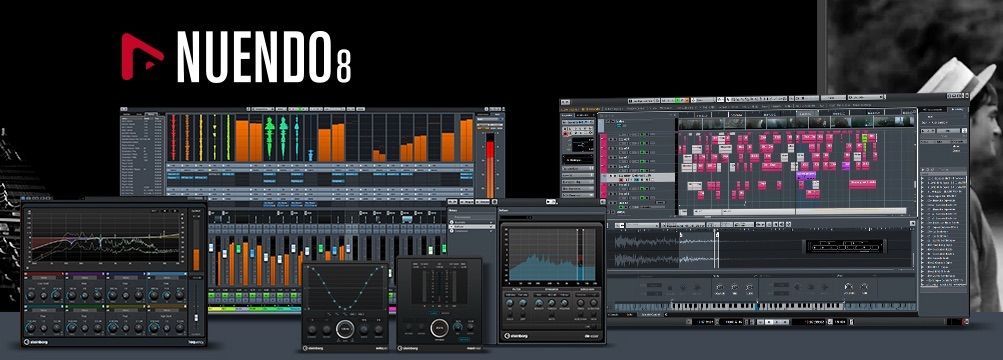Viewport: 1003px width, 360px height.
Task: Click the frequency knob of the red band in Frequency
Action: [x=31, y=295]
